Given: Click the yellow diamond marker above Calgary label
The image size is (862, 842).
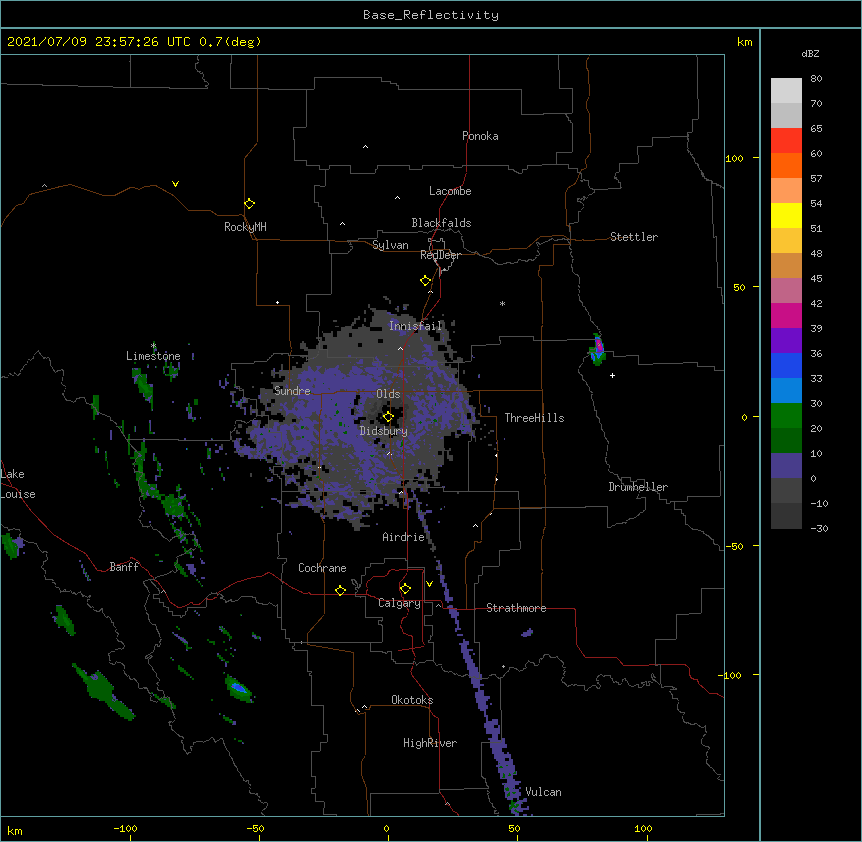Looking at the screenshot, I should point(405,589).
